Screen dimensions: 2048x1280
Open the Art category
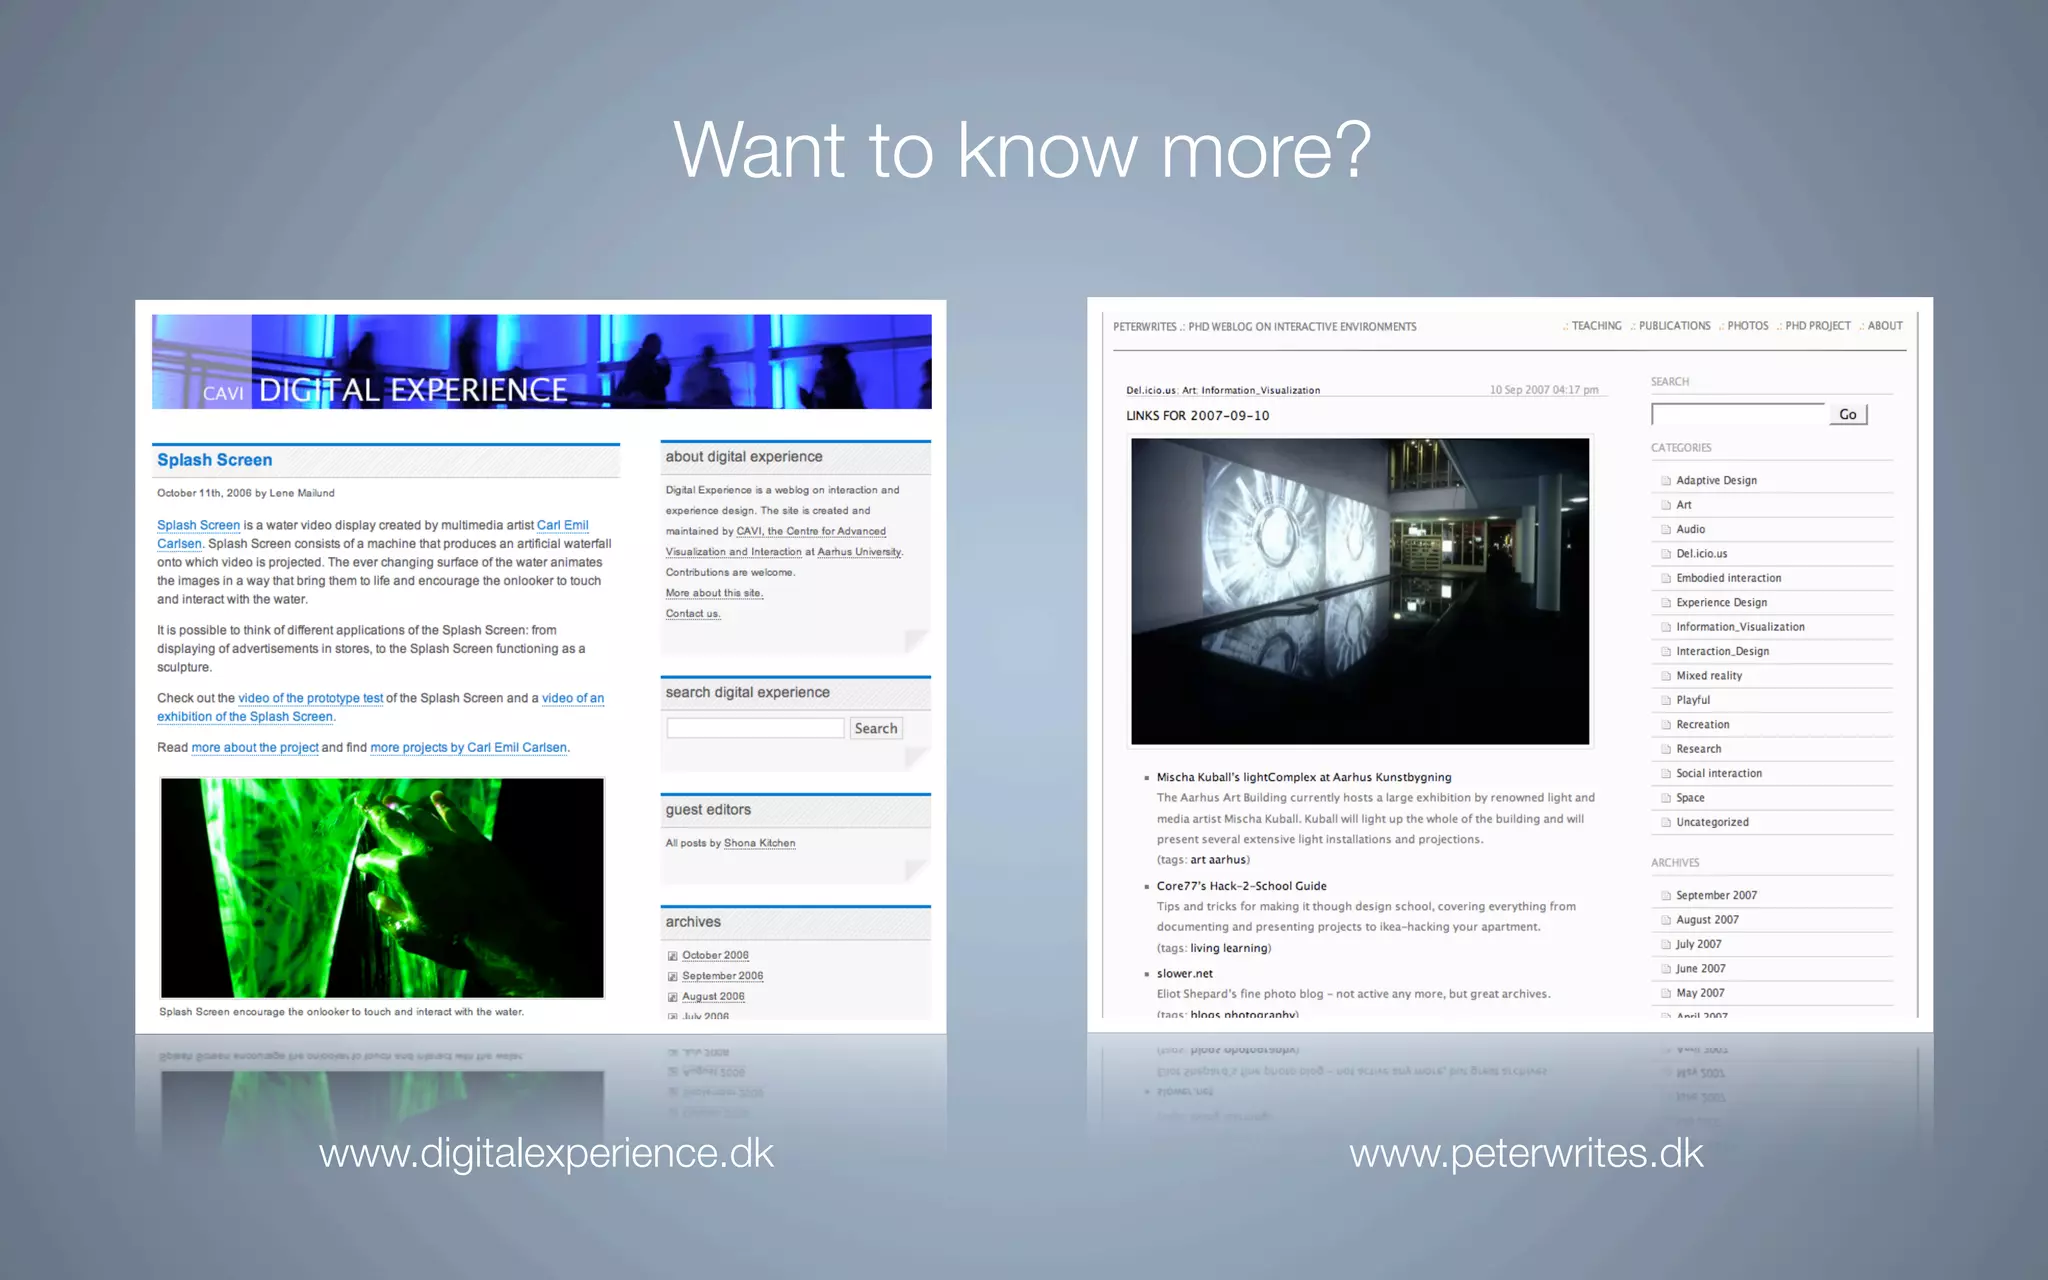point(1684,505)
